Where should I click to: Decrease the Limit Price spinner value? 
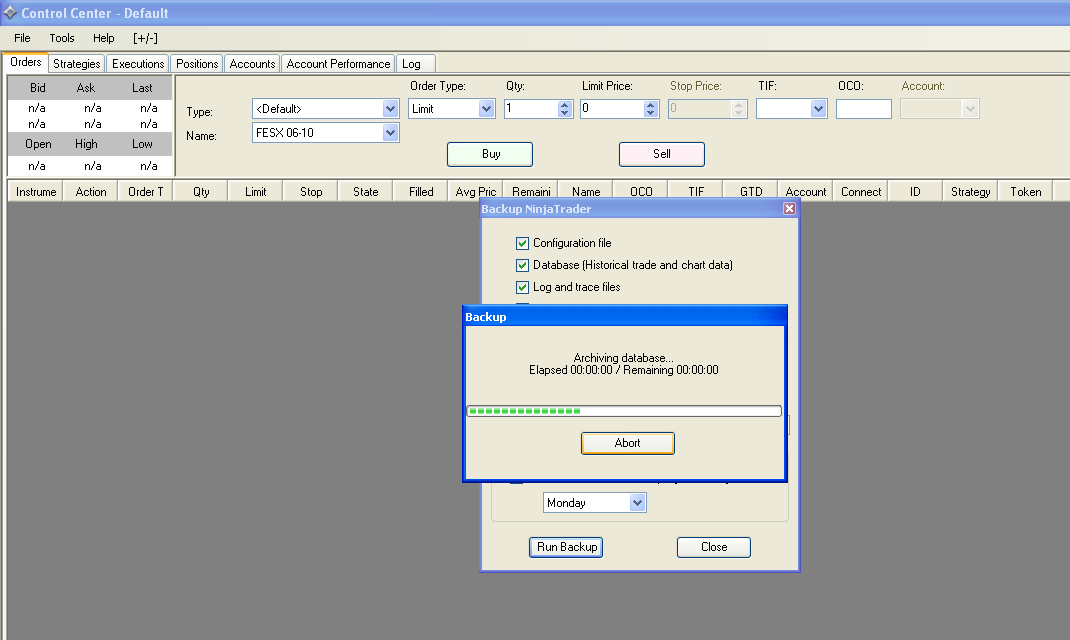click(x=651, y=113)
